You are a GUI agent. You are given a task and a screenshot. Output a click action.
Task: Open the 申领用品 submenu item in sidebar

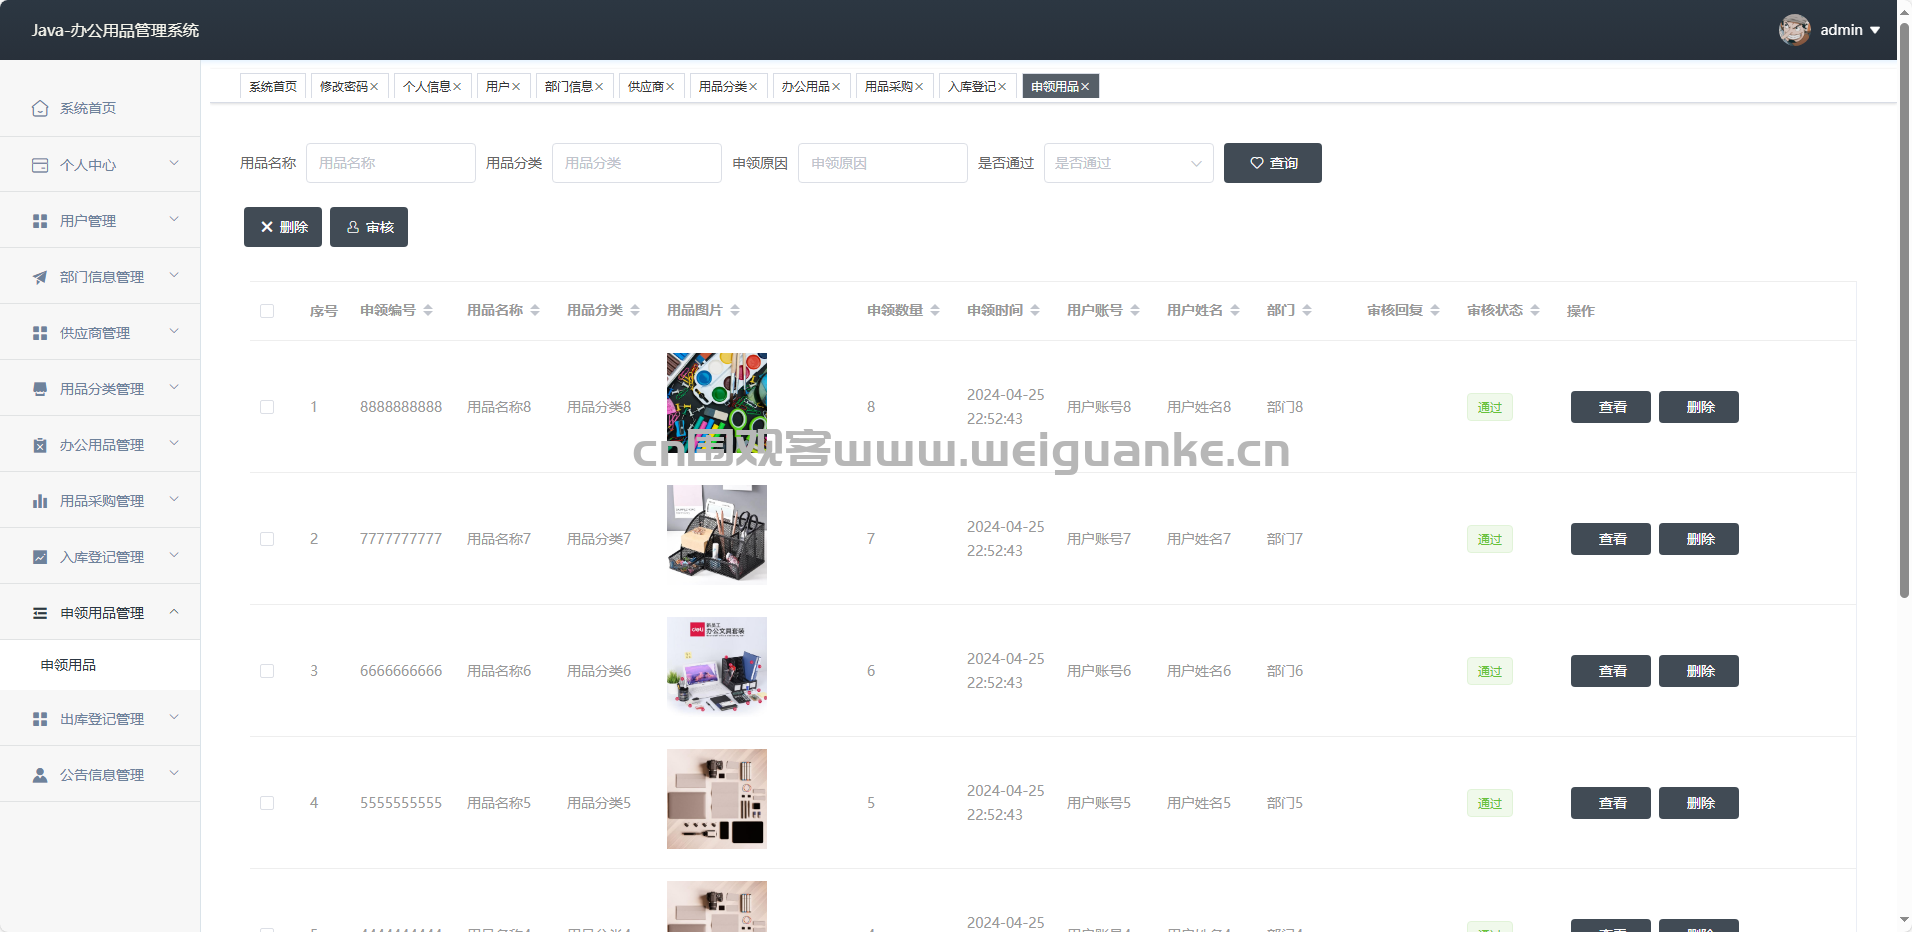(68, 665)
